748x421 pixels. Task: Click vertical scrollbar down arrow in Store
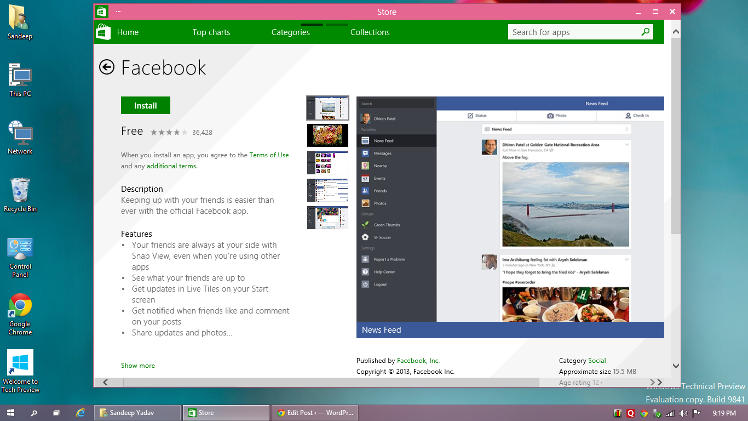(675, 366)
